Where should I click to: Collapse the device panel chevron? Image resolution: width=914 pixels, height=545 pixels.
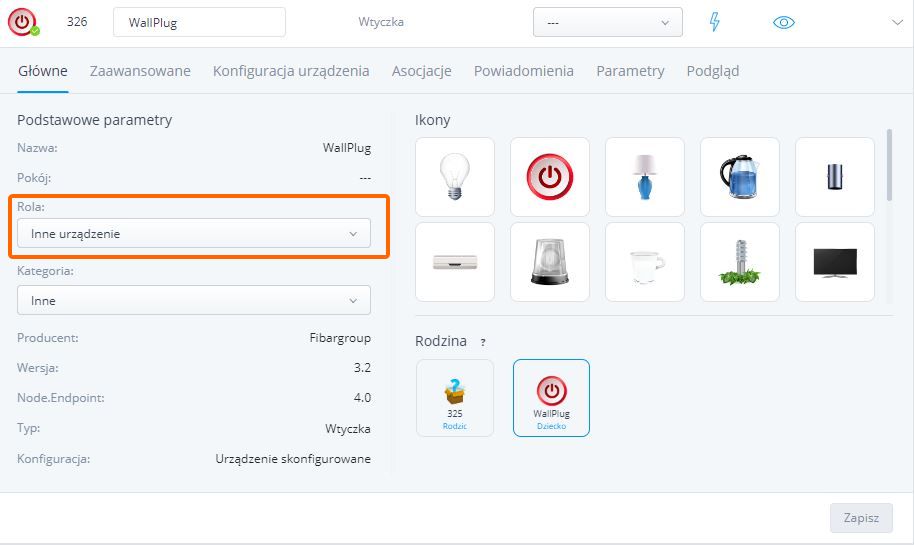895,22
